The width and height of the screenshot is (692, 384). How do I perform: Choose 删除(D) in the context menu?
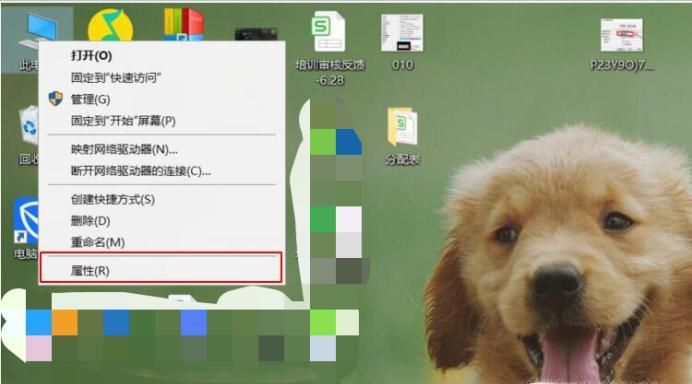click(x=90, y=221)
